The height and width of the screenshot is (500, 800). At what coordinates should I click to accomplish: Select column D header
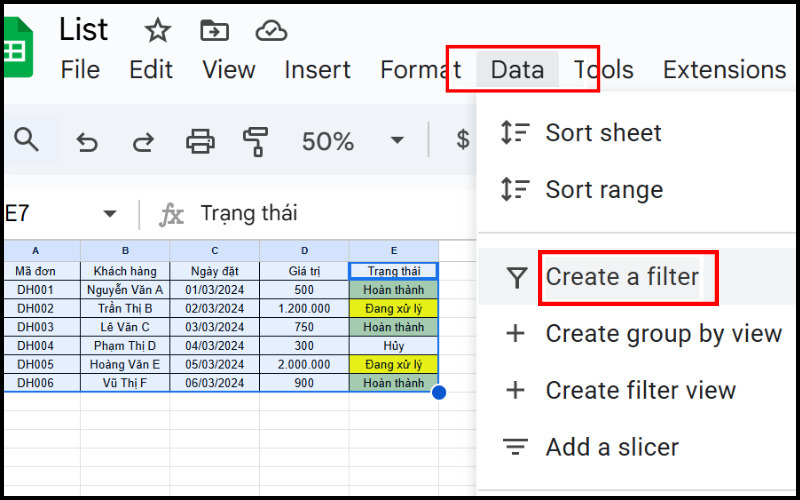point(305,251)
